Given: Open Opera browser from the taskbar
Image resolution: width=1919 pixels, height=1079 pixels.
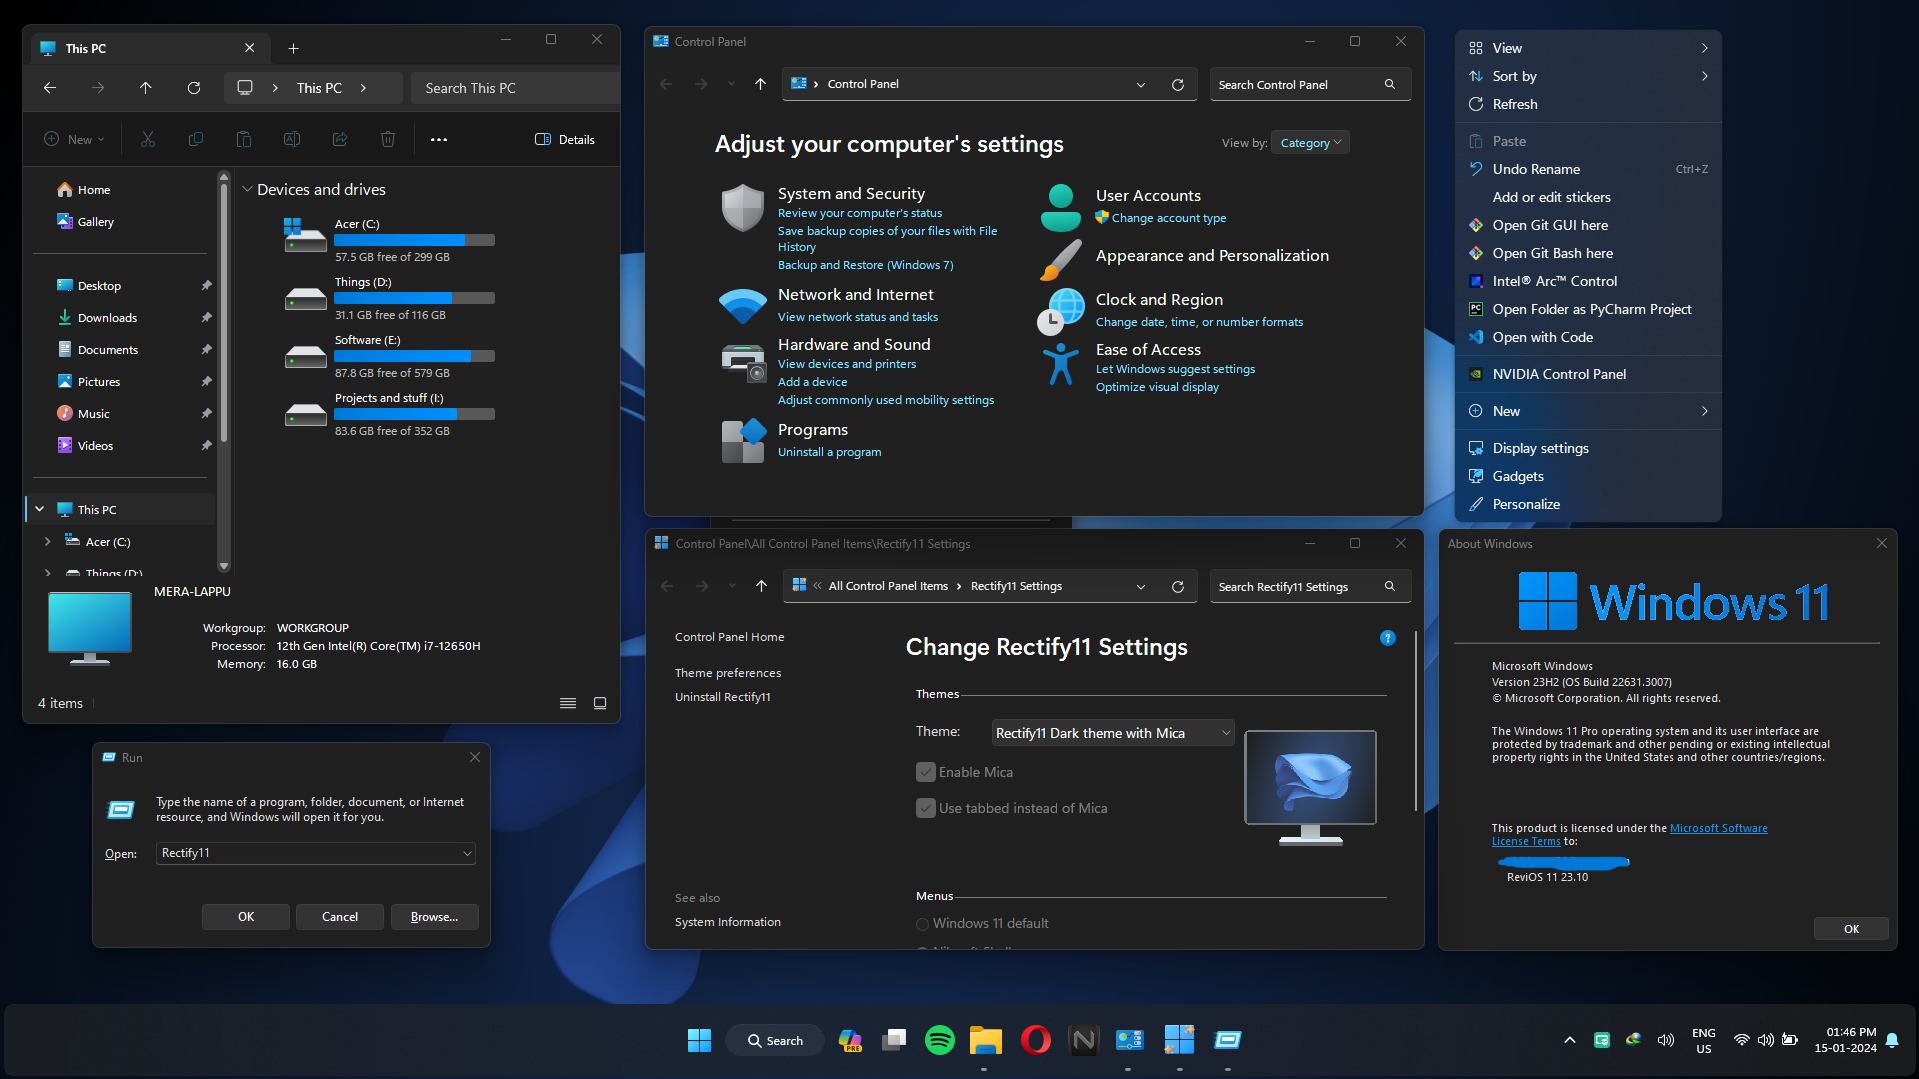Looking at the screenshot, I should tap(1035, 1040).
